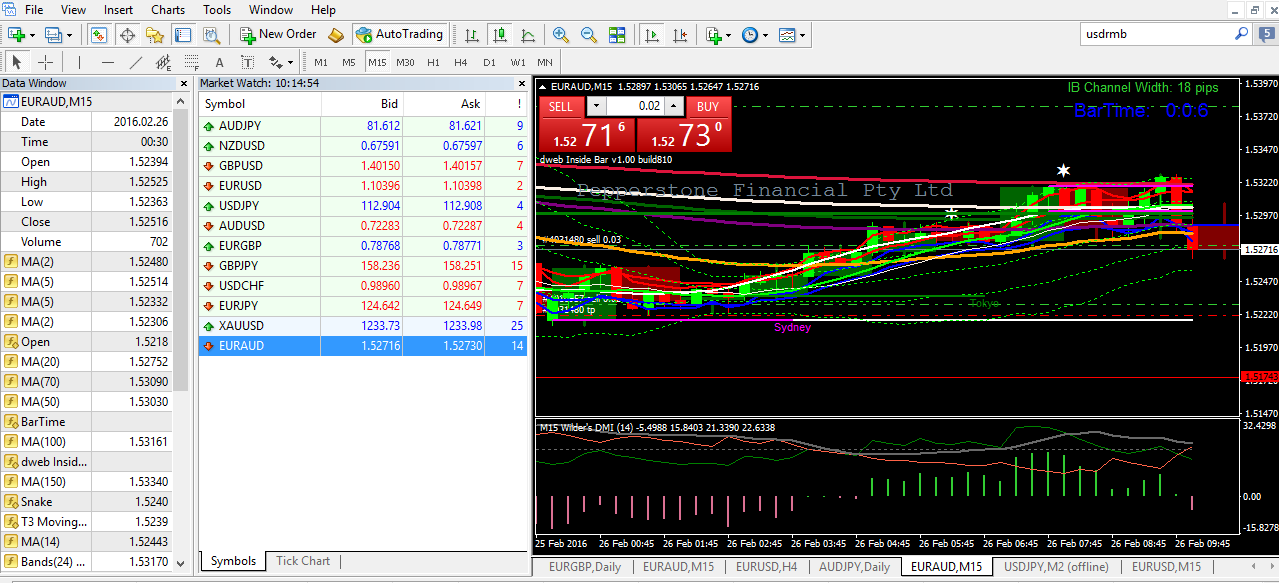Zoom out of the chart
Viewport: 1279px width, 583px height.
(589, 34)
